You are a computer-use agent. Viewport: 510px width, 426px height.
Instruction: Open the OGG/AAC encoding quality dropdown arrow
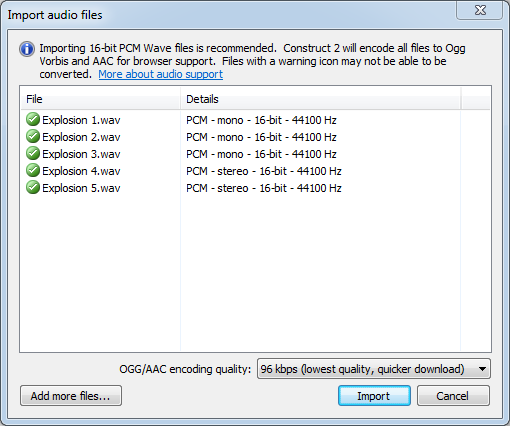click(482, 369)
